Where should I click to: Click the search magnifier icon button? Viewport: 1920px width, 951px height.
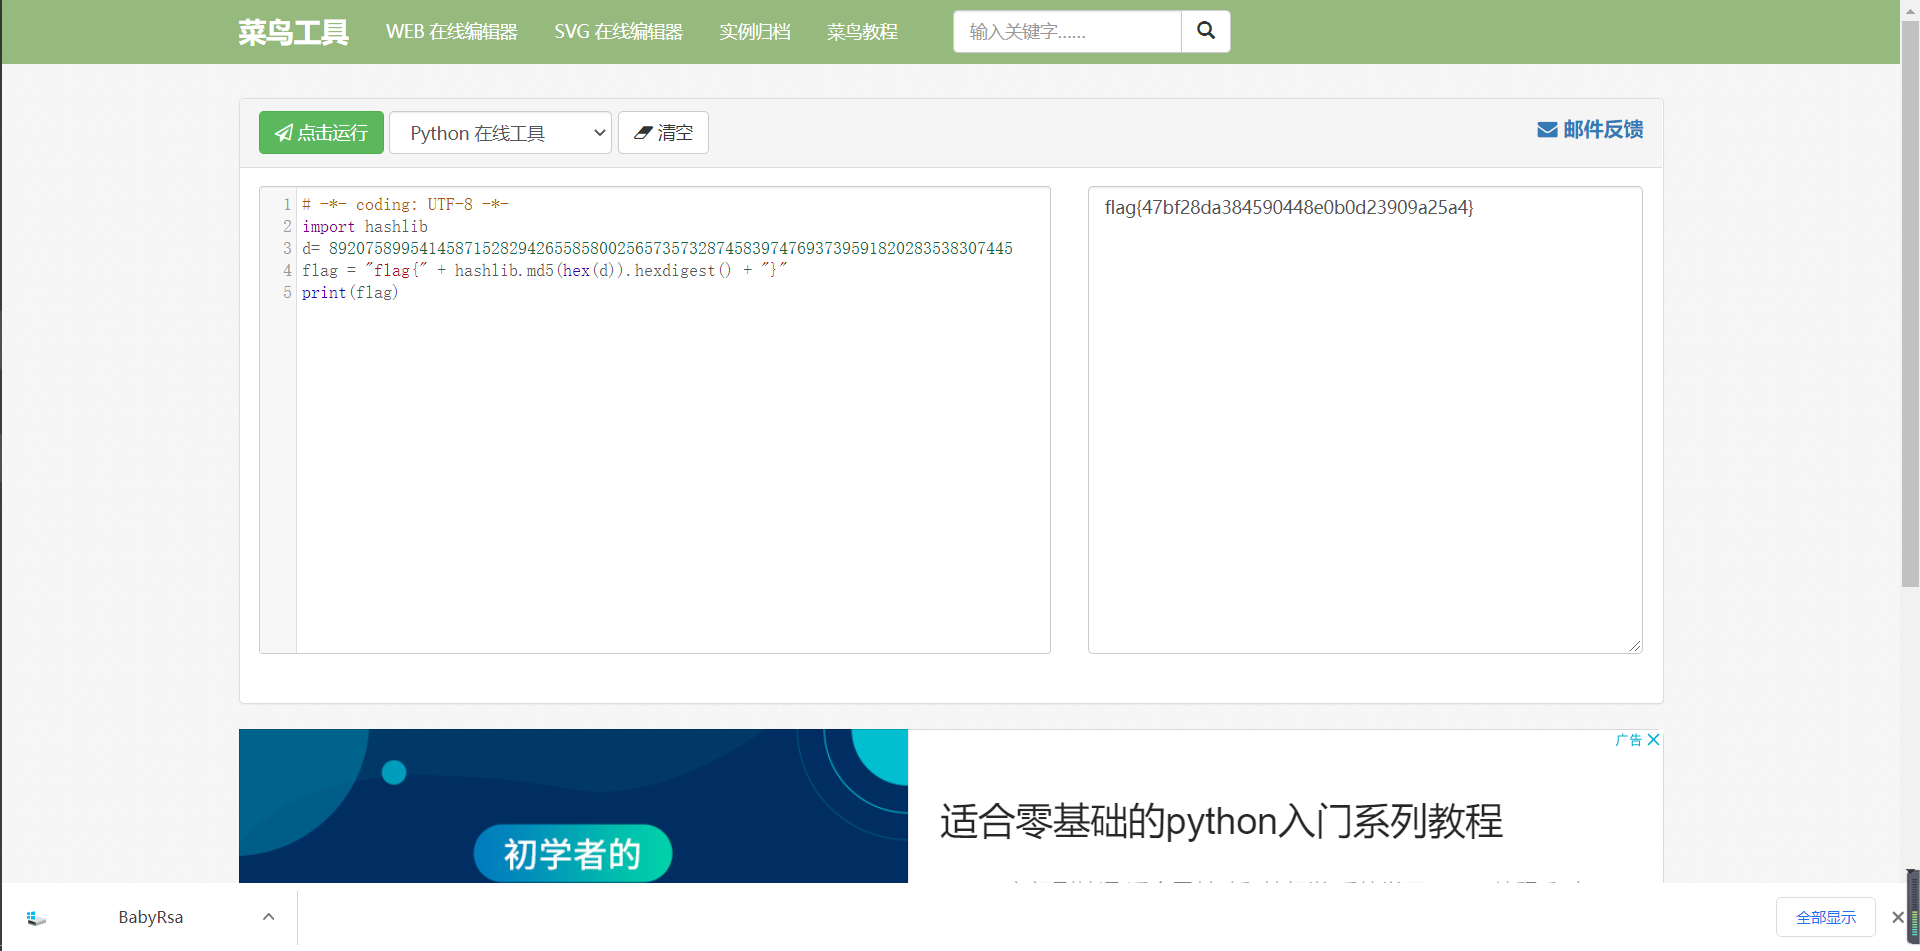(x=1206, y=31)
